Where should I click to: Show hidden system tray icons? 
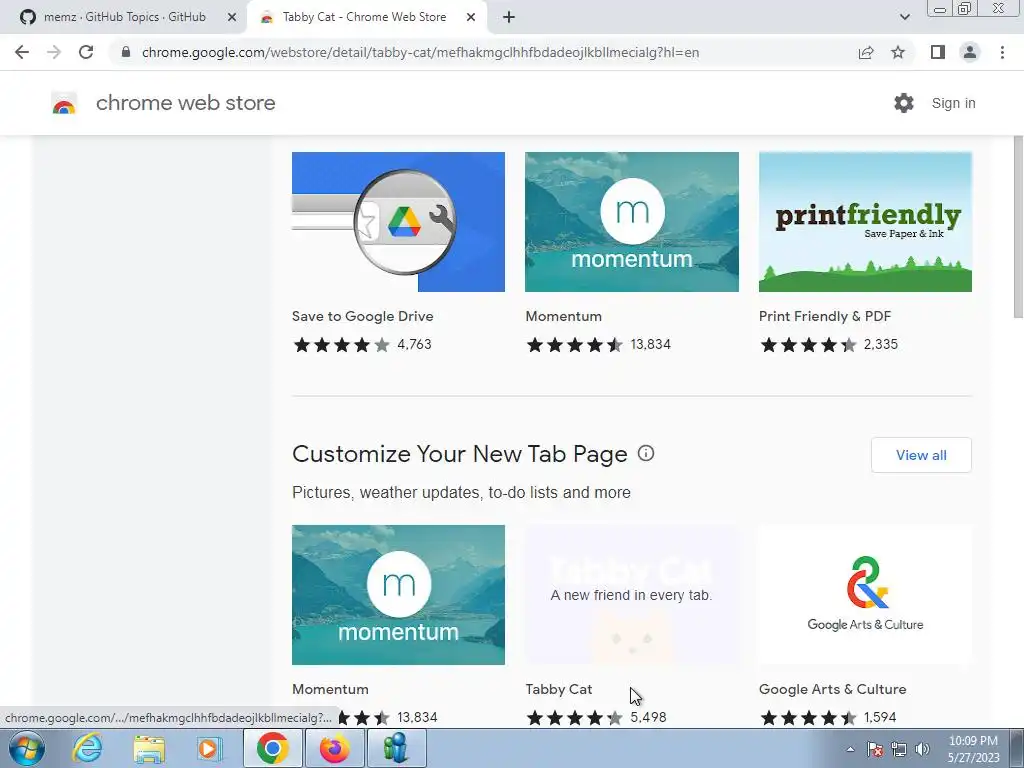850,749
